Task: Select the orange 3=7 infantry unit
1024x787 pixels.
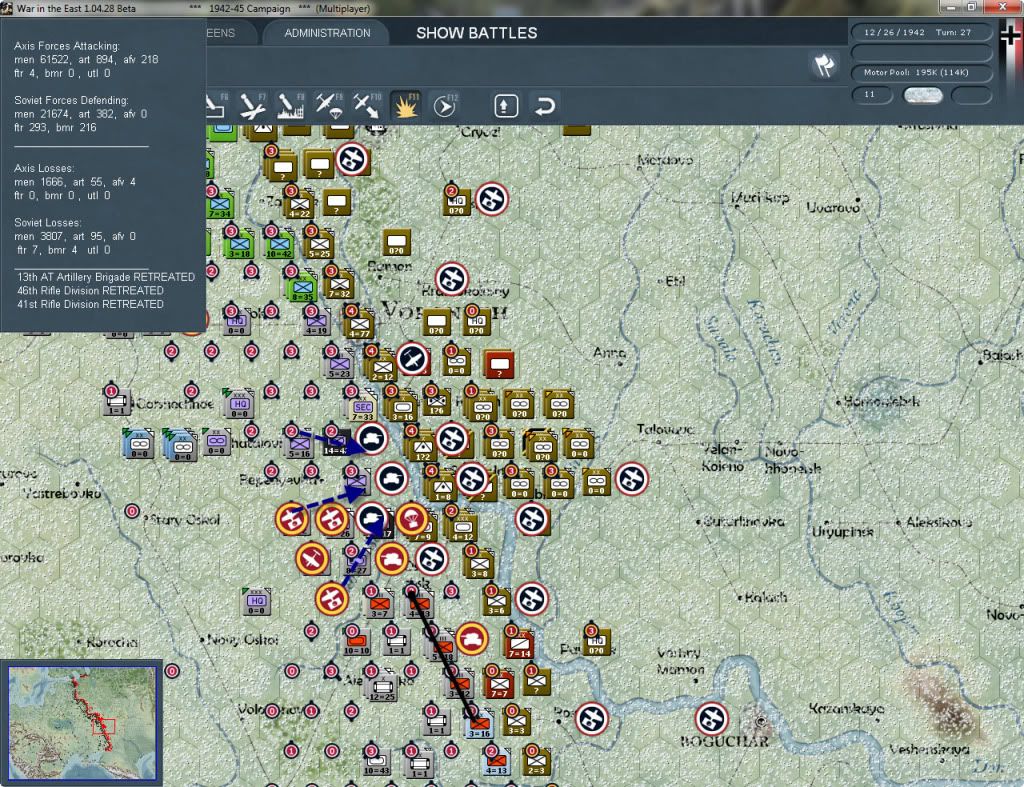Action: coord(379,605)
